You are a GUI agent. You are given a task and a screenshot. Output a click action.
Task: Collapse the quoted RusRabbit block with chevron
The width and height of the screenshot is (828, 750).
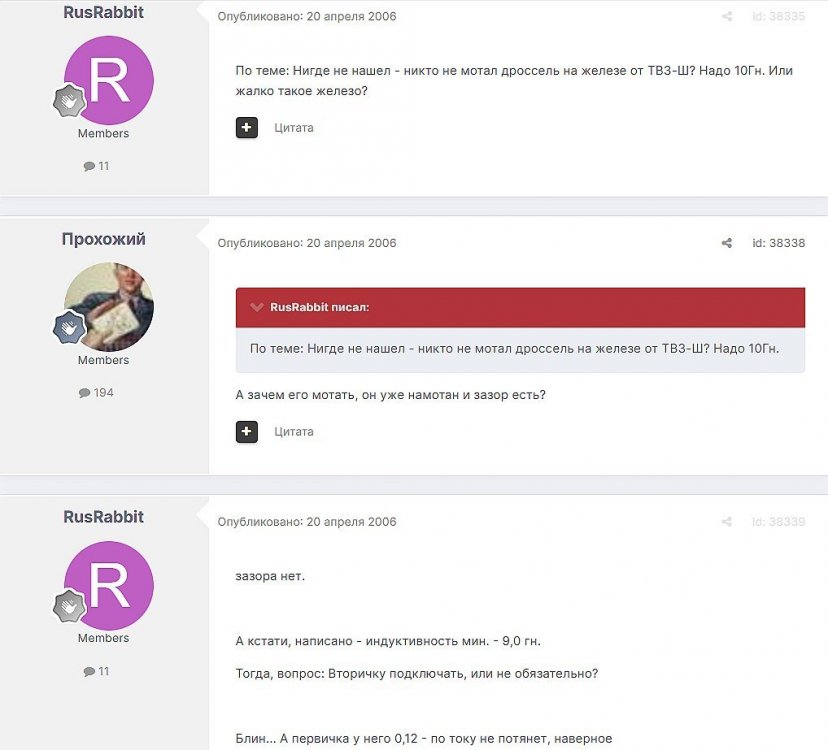257,307
